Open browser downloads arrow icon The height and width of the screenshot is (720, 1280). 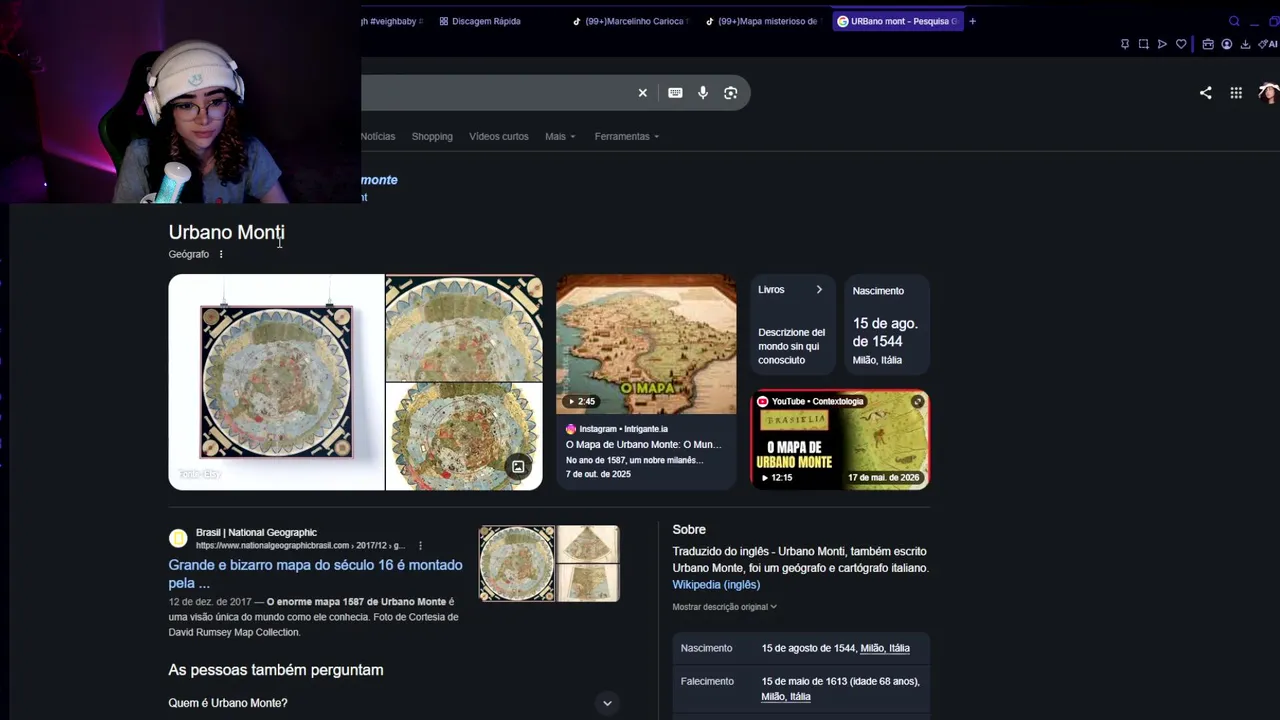point(1245,44)
